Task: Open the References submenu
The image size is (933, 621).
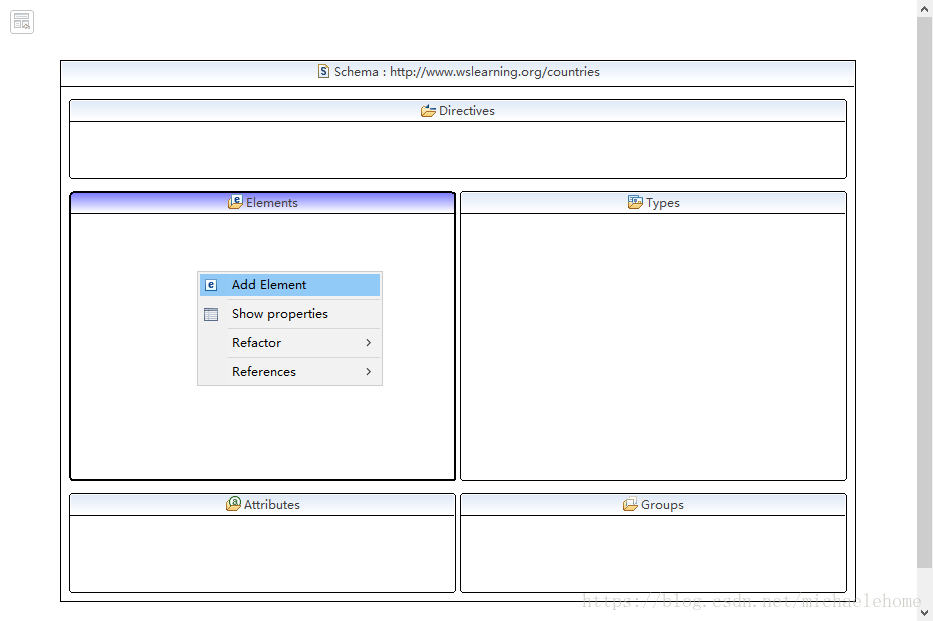Action: pos(290,372)
